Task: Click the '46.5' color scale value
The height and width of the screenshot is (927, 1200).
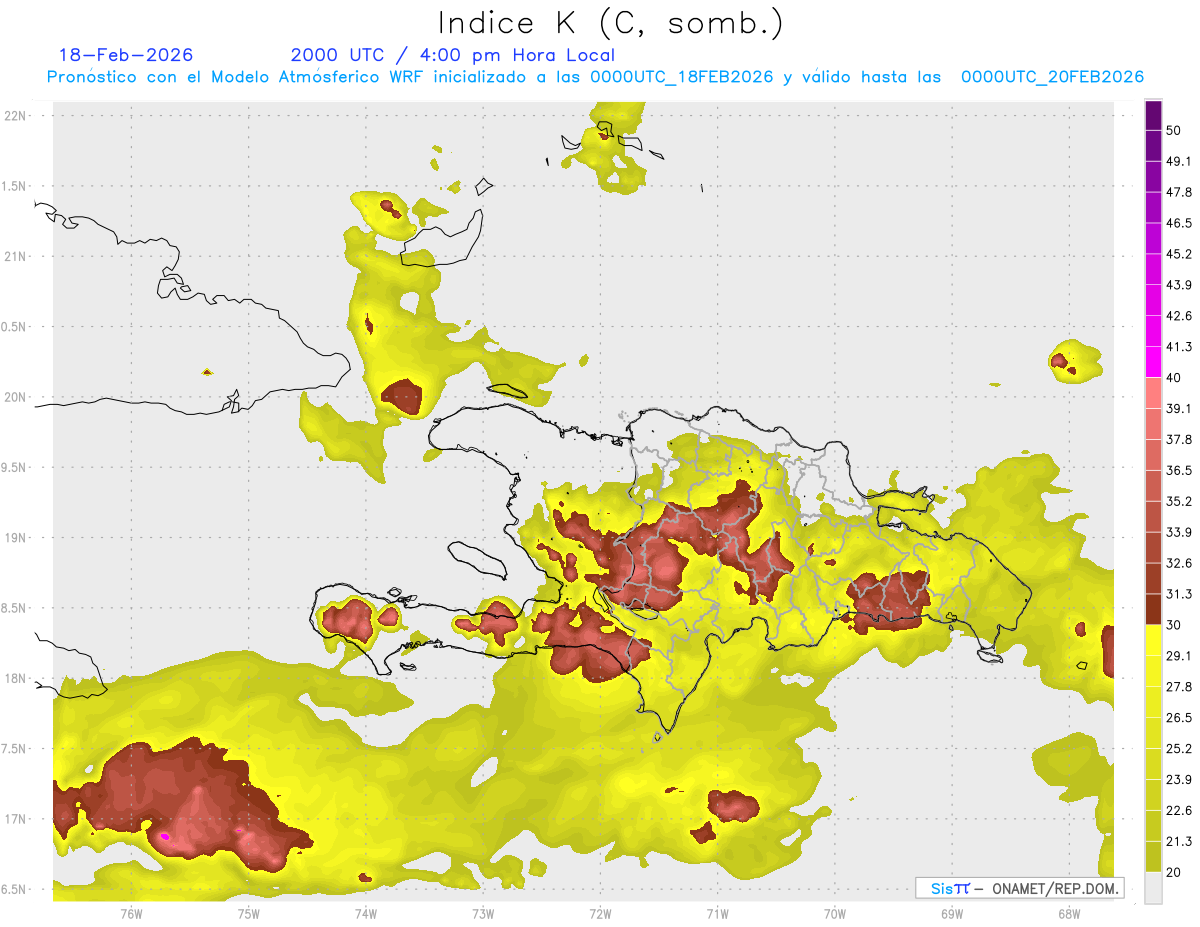Action: click(x=1179, y=223)
